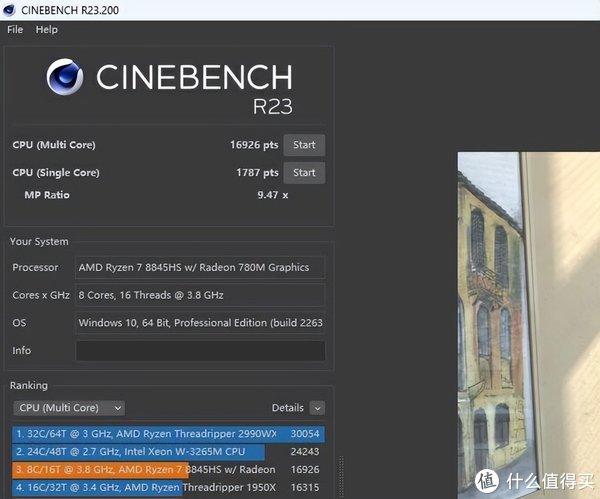Select ranking row 1 Threadripper 2990WX
Viewport: 600px width, 499px height.
coord(168,434)
